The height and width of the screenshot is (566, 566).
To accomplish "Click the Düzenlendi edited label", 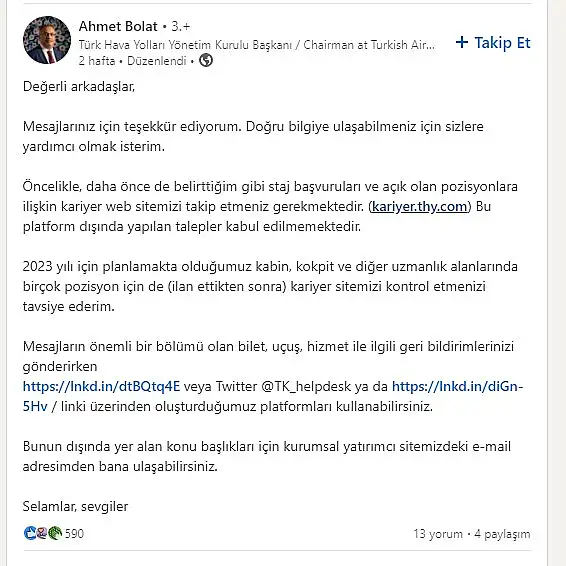I will (x=157, y=61).
